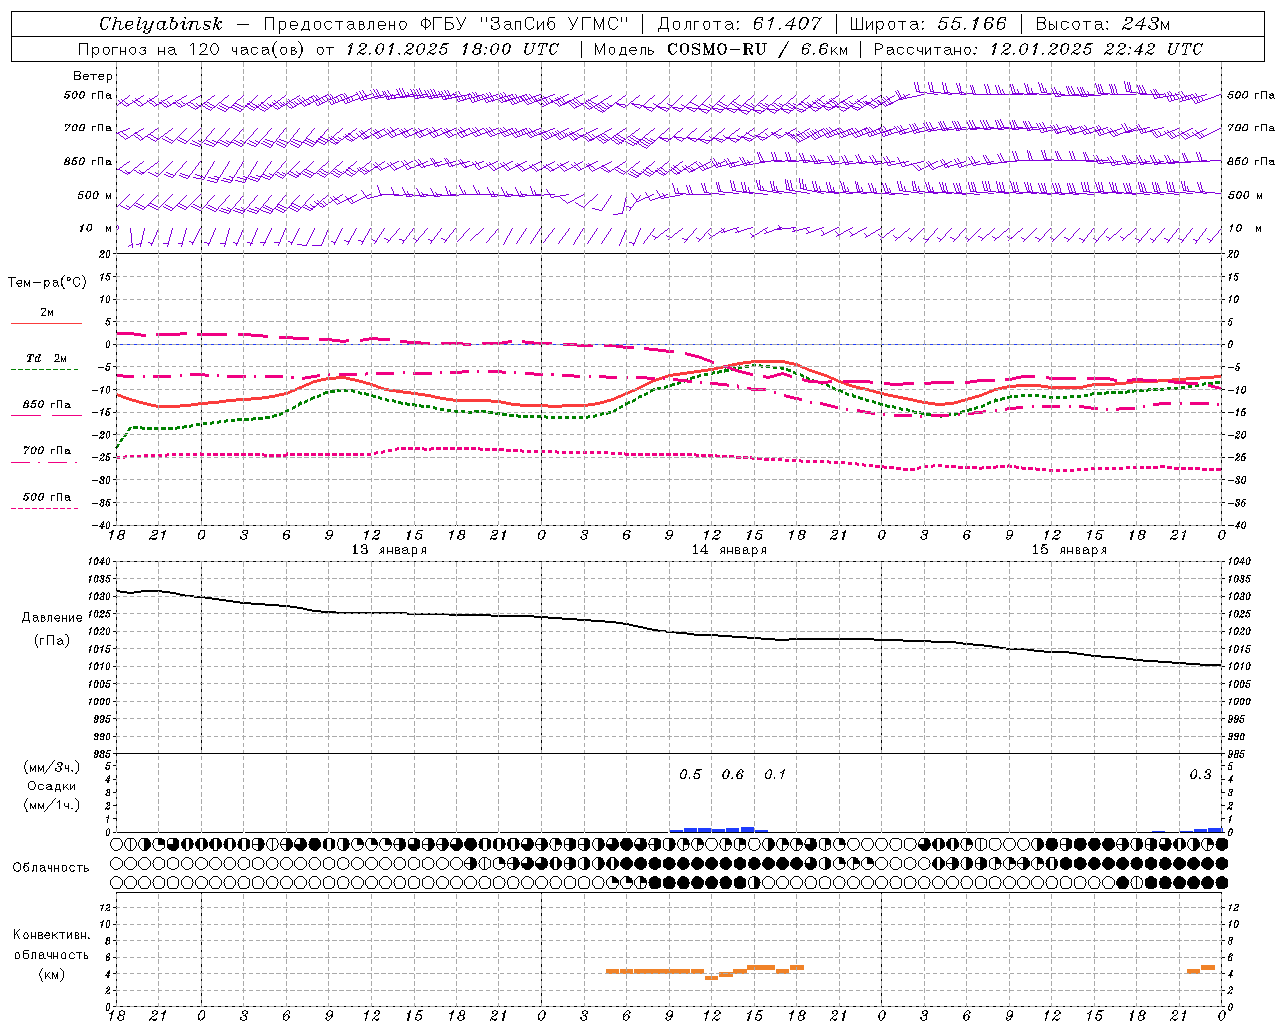Click the '0.1' precipitation amount value
1280x1024 pixels.
775,775
